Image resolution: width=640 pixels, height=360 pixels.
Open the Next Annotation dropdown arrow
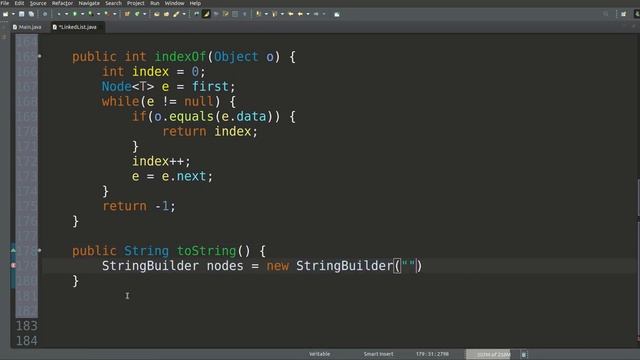pos(266,14)
